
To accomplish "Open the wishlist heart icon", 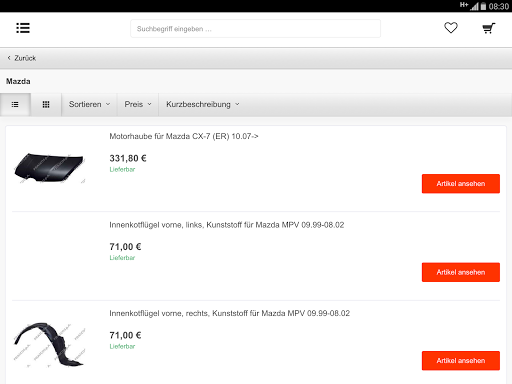I will click(451, 28).
